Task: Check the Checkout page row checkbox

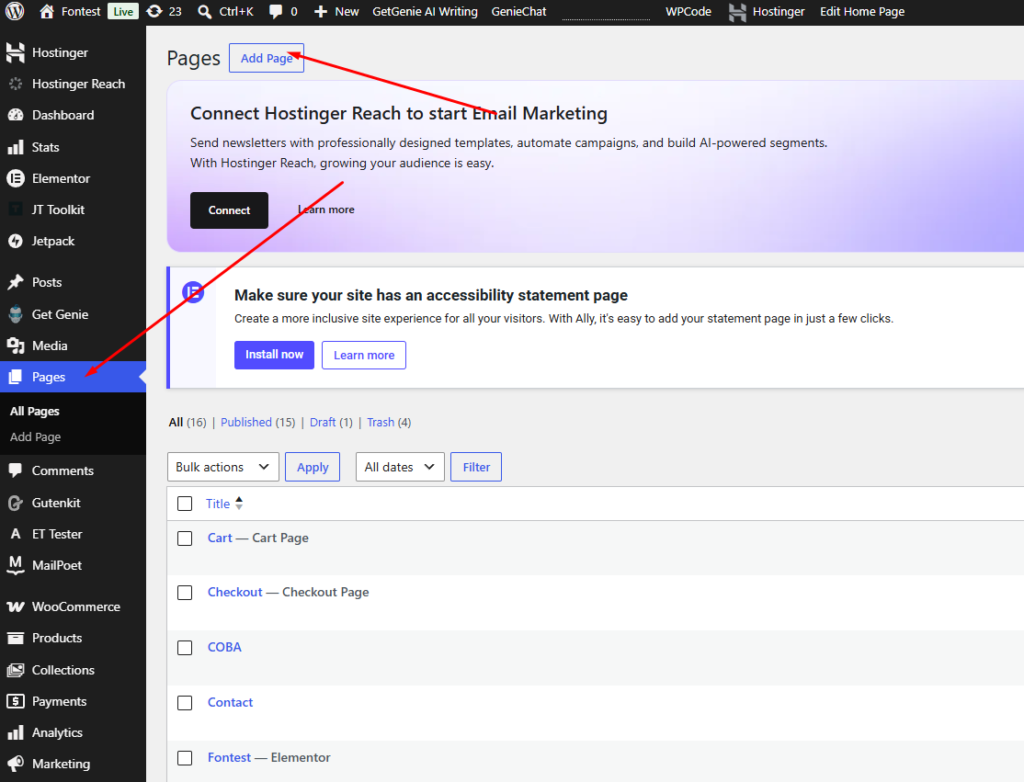Action: [x=185, y=593]
